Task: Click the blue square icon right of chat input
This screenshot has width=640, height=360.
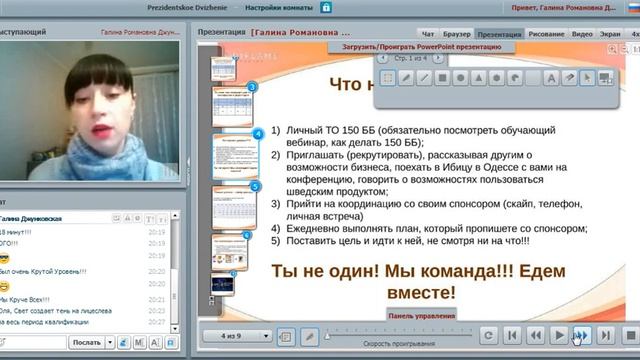Action: 171,342
